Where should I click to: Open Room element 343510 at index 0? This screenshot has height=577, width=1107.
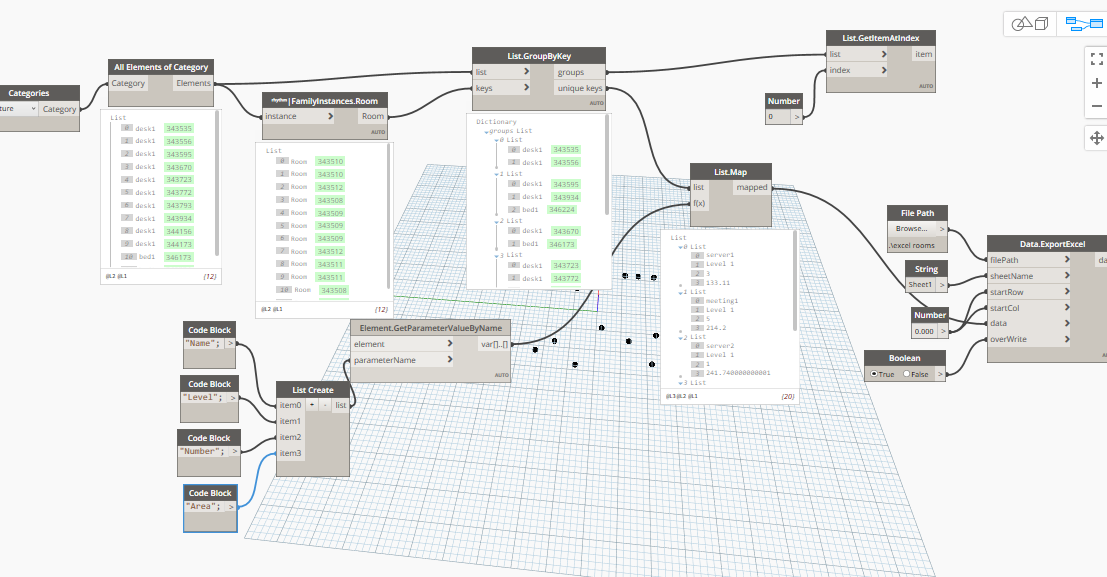(330, 162)
